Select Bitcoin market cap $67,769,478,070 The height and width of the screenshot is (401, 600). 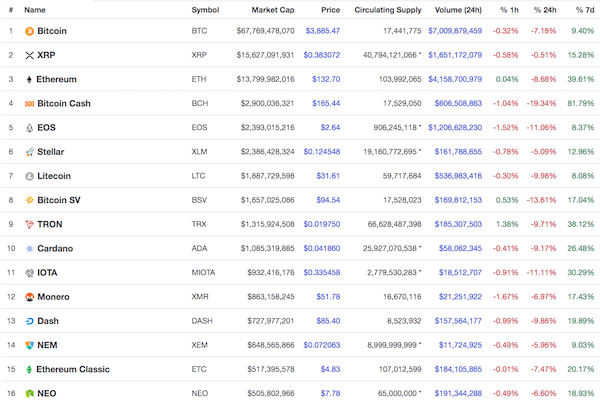coord(266,31)
